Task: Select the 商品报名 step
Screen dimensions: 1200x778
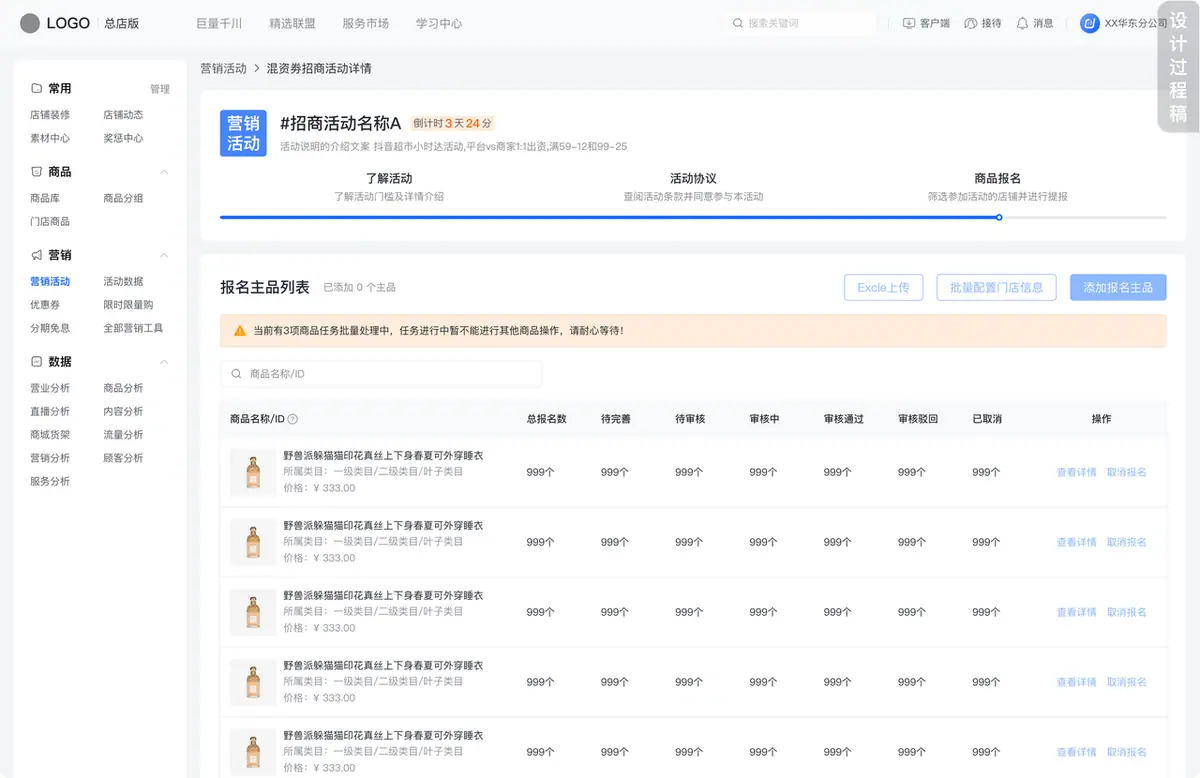Action: pos(997,178)
